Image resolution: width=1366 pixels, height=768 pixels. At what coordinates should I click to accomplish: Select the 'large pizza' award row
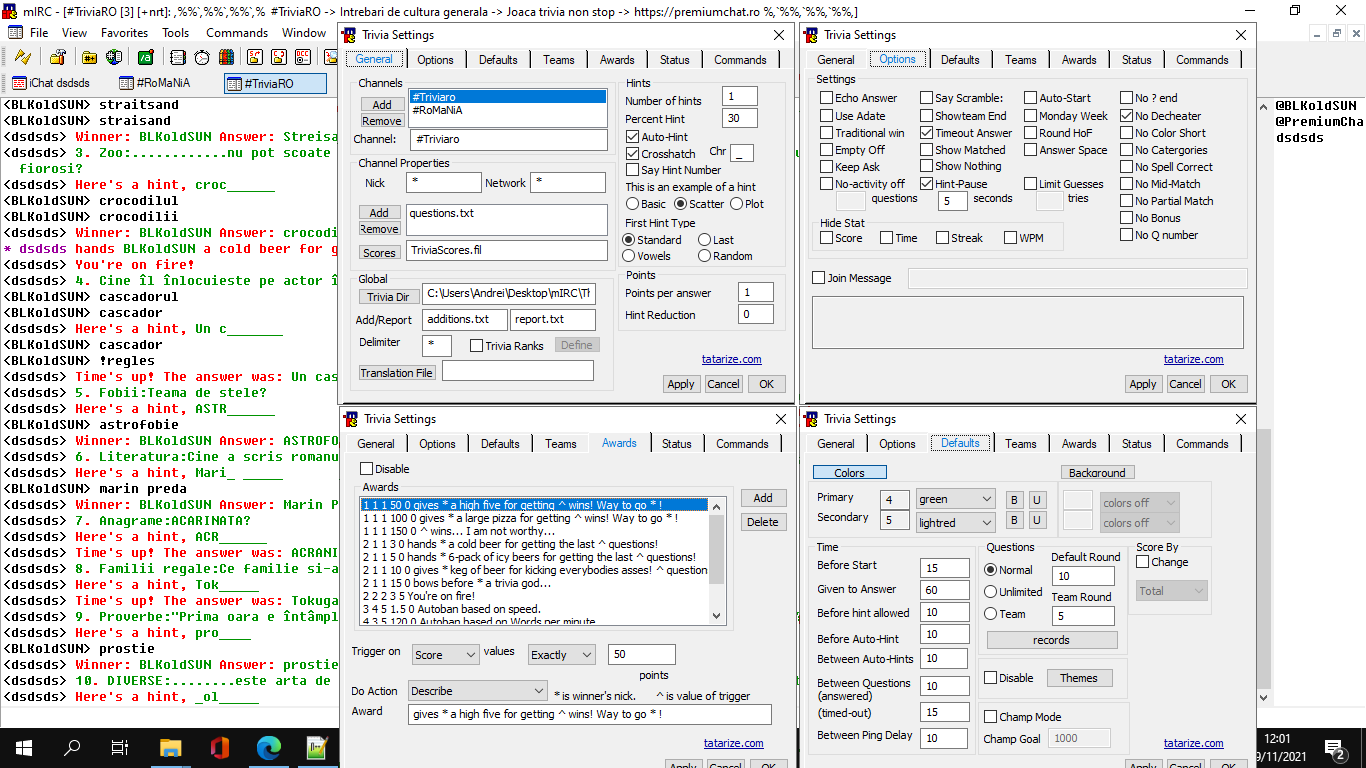click(x=535, y=518)
